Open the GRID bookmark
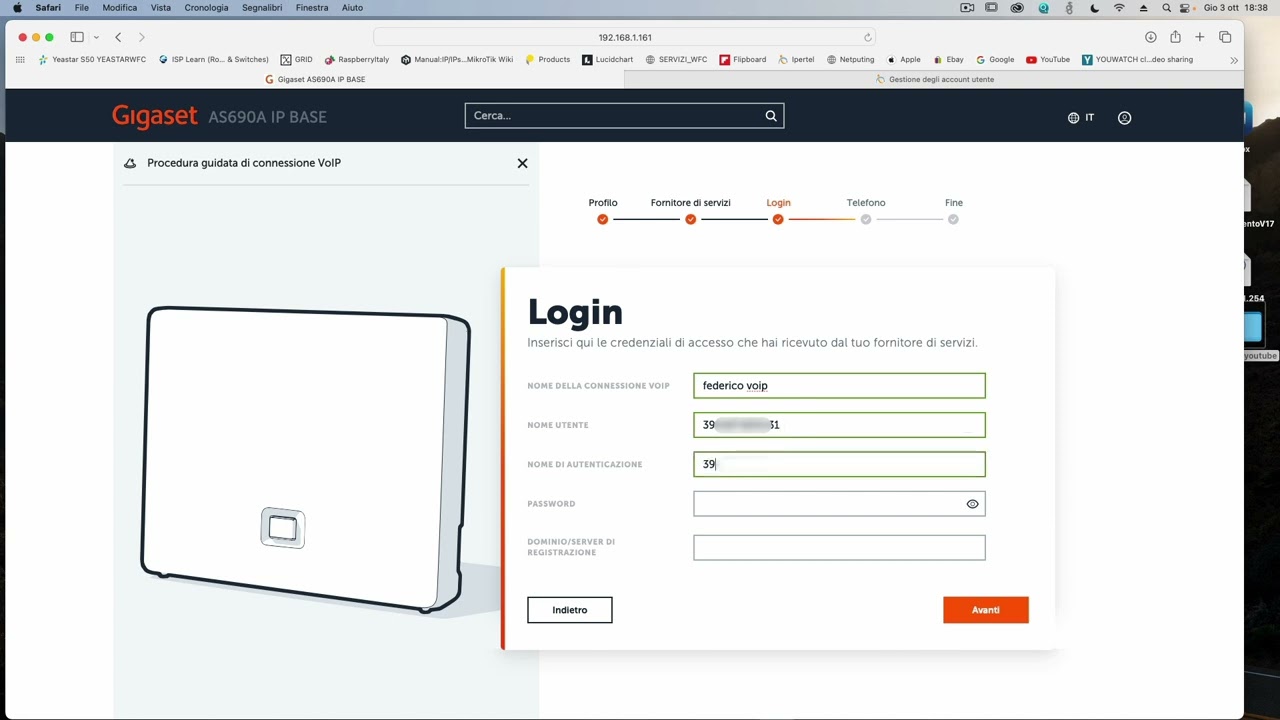 [x=297, y=60]
